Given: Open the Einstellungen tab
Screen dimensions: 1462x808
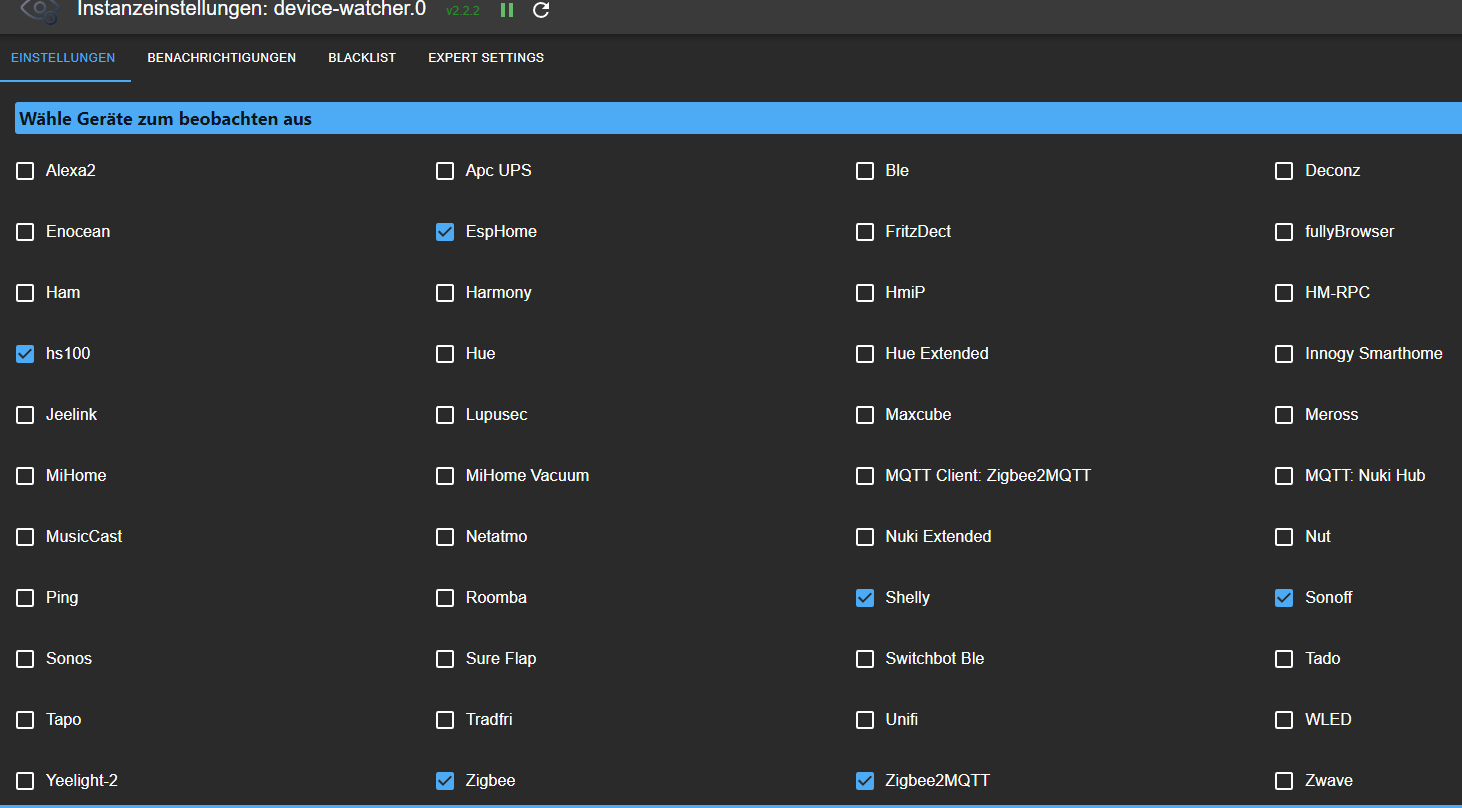Looking at the screenshot, I should coord(63,58).
